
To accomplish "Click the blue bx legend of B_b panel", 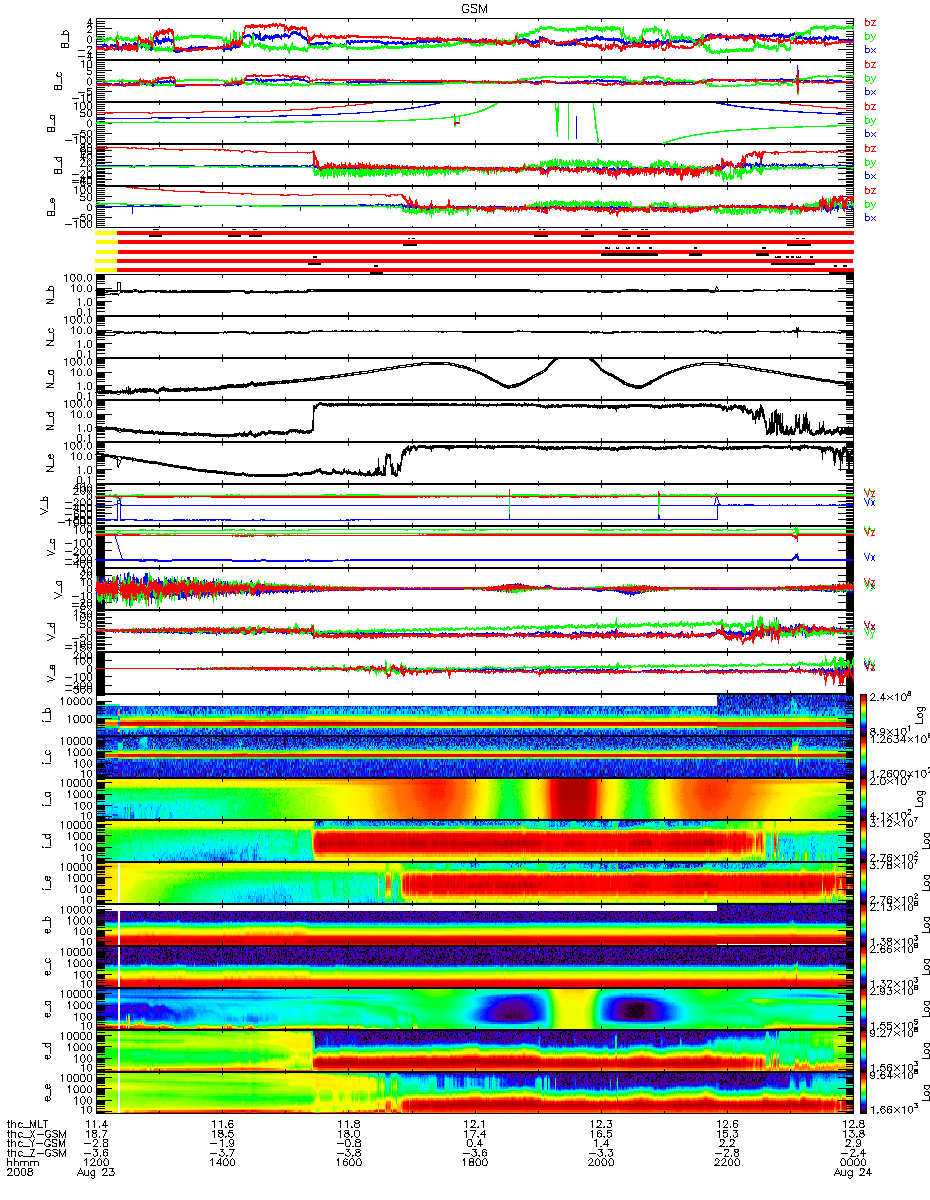I will (x=868, y=49).
